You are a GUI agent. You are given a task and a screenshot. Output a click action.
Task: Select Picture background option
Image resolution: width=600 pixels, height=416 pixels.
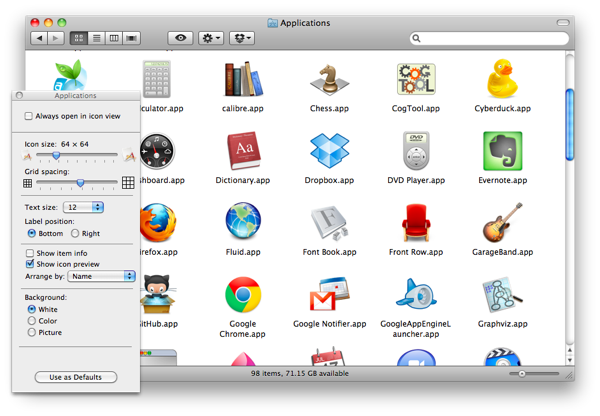point(32,332)
